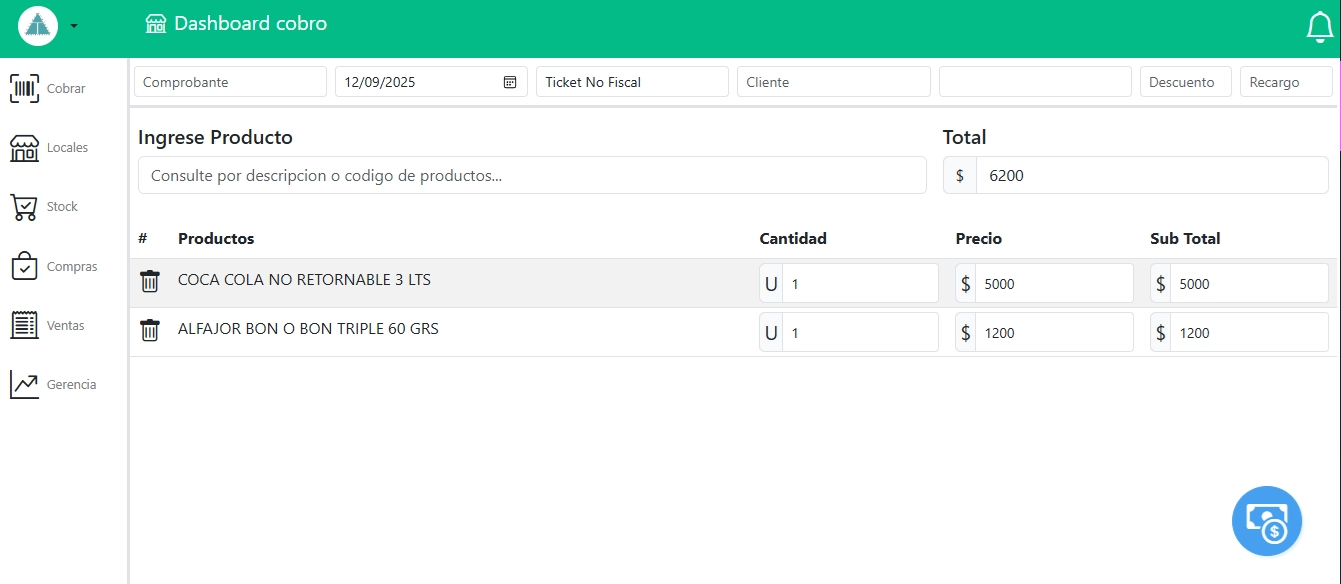1341x584 pixels.
Task: Expand the dropdown arrow beside the logo
Action: tap(74, 26)
